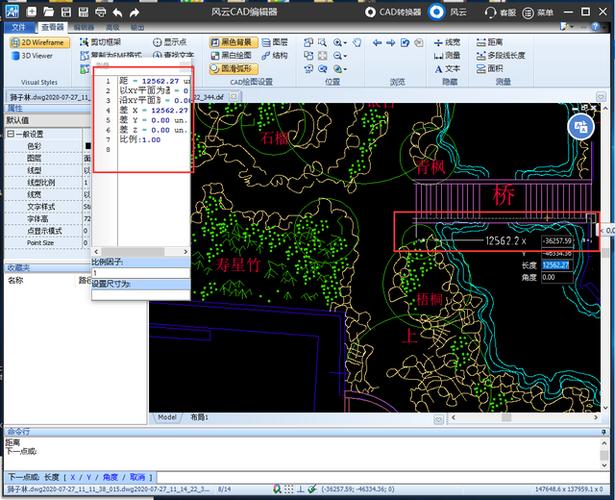Toggle the 黑白绘图 black-white drawing option
The width and height of the screenshot is (615, 500).
coord(234,56)
